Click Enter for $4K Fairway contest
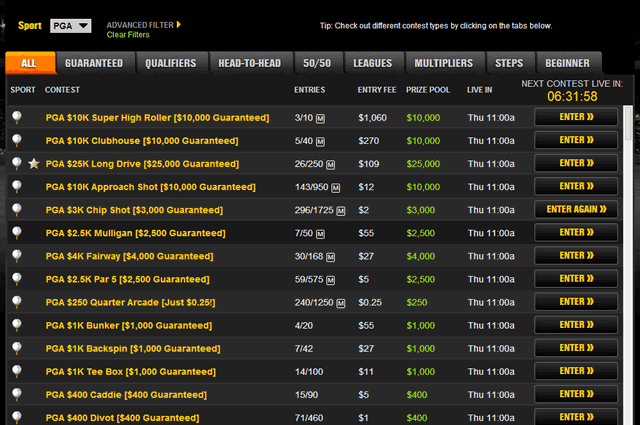 pos(576,256)
